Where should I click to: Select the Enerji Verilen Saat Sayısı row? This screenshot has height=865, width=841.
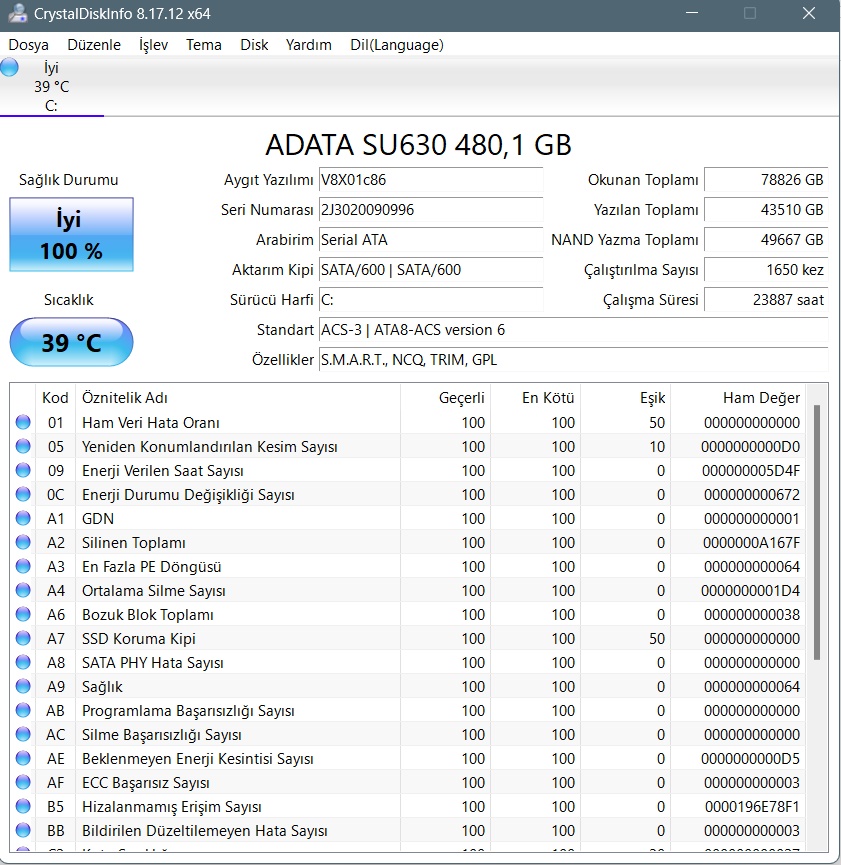pos(408,471)
